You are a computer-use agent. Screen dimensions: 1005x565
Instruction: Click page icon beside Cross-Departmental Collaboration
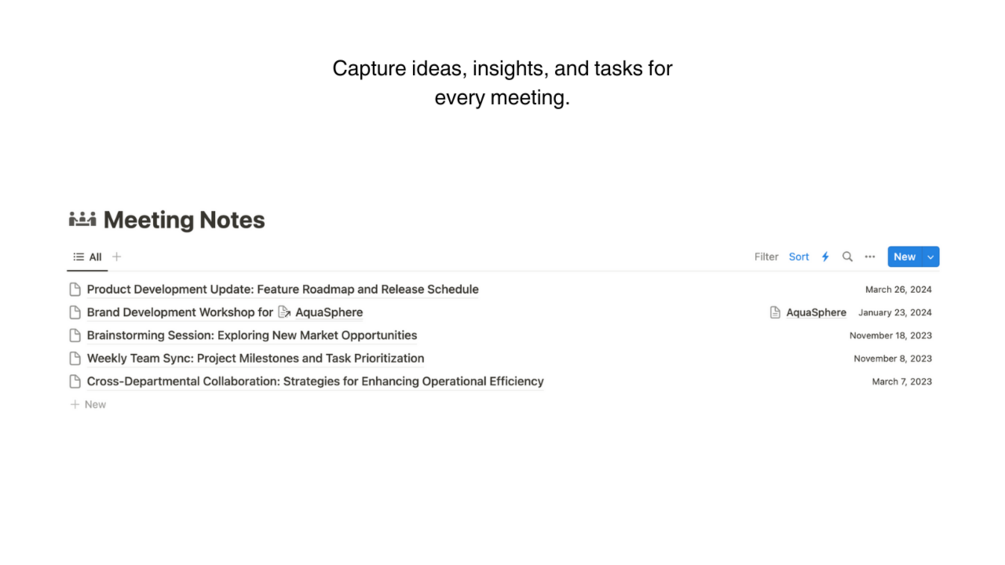[x=75, y=381]
